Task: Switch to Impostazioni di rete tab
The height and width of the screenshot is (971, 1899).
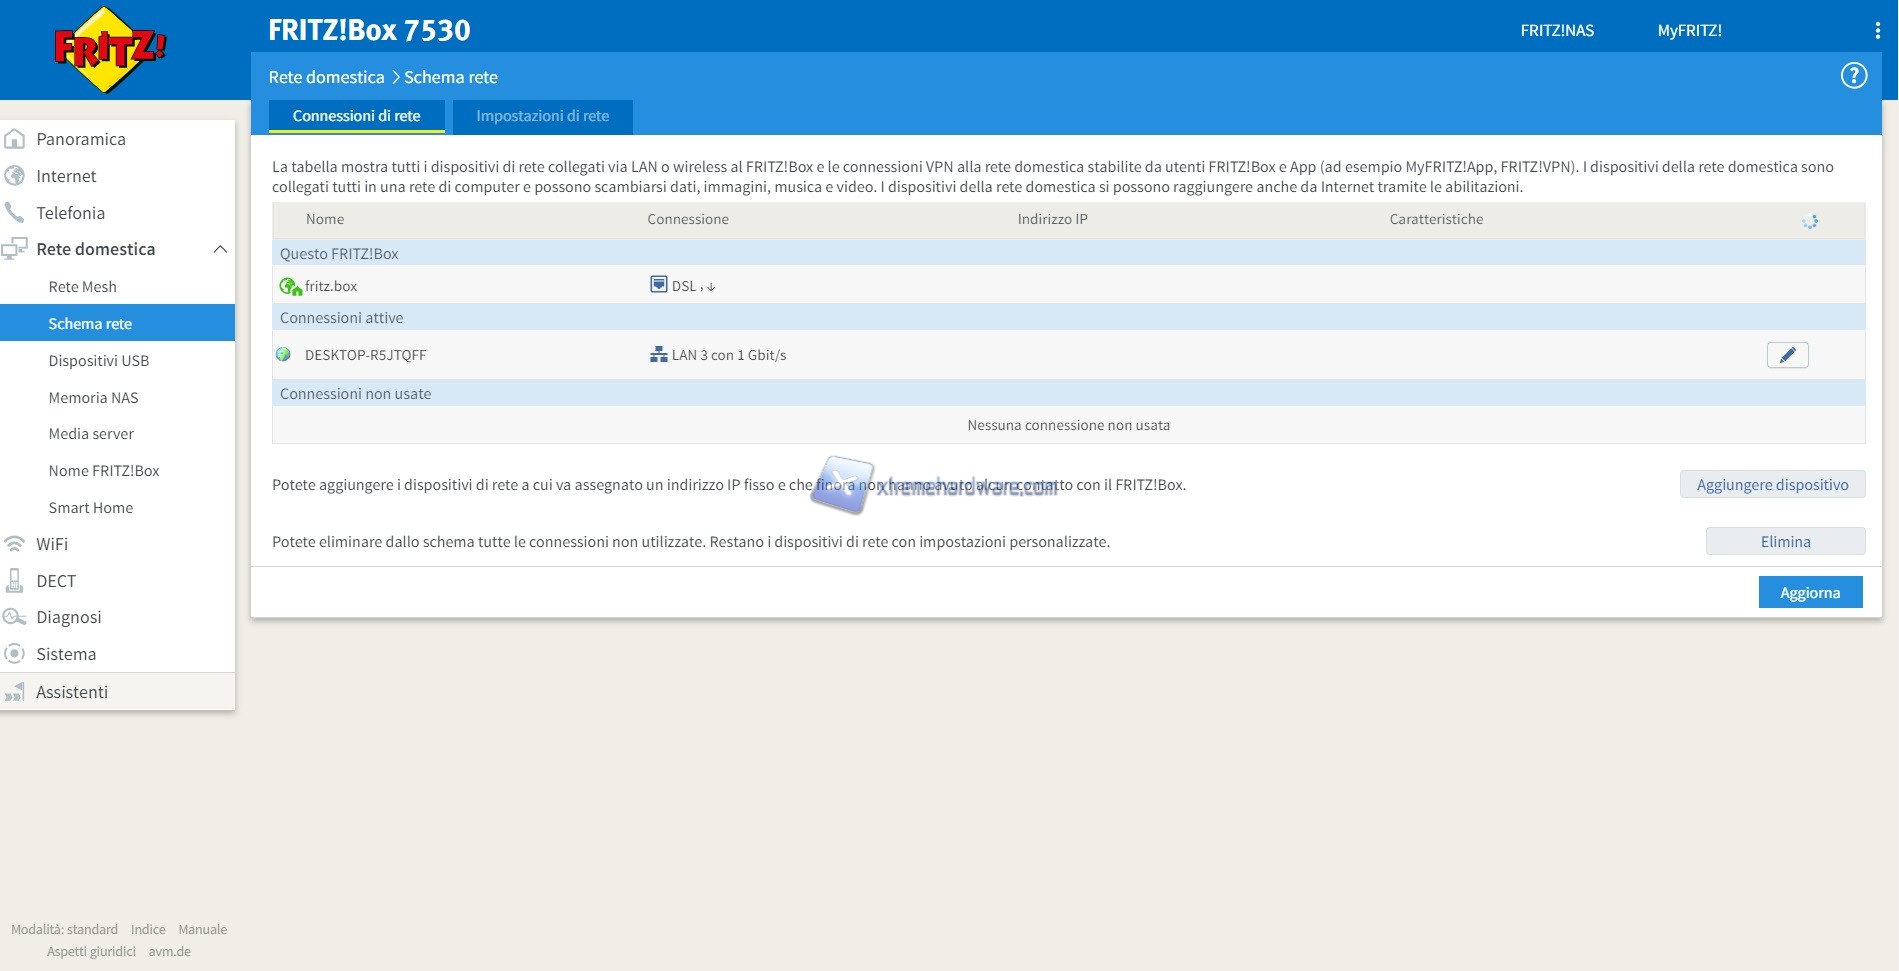Action: [542, 116]
